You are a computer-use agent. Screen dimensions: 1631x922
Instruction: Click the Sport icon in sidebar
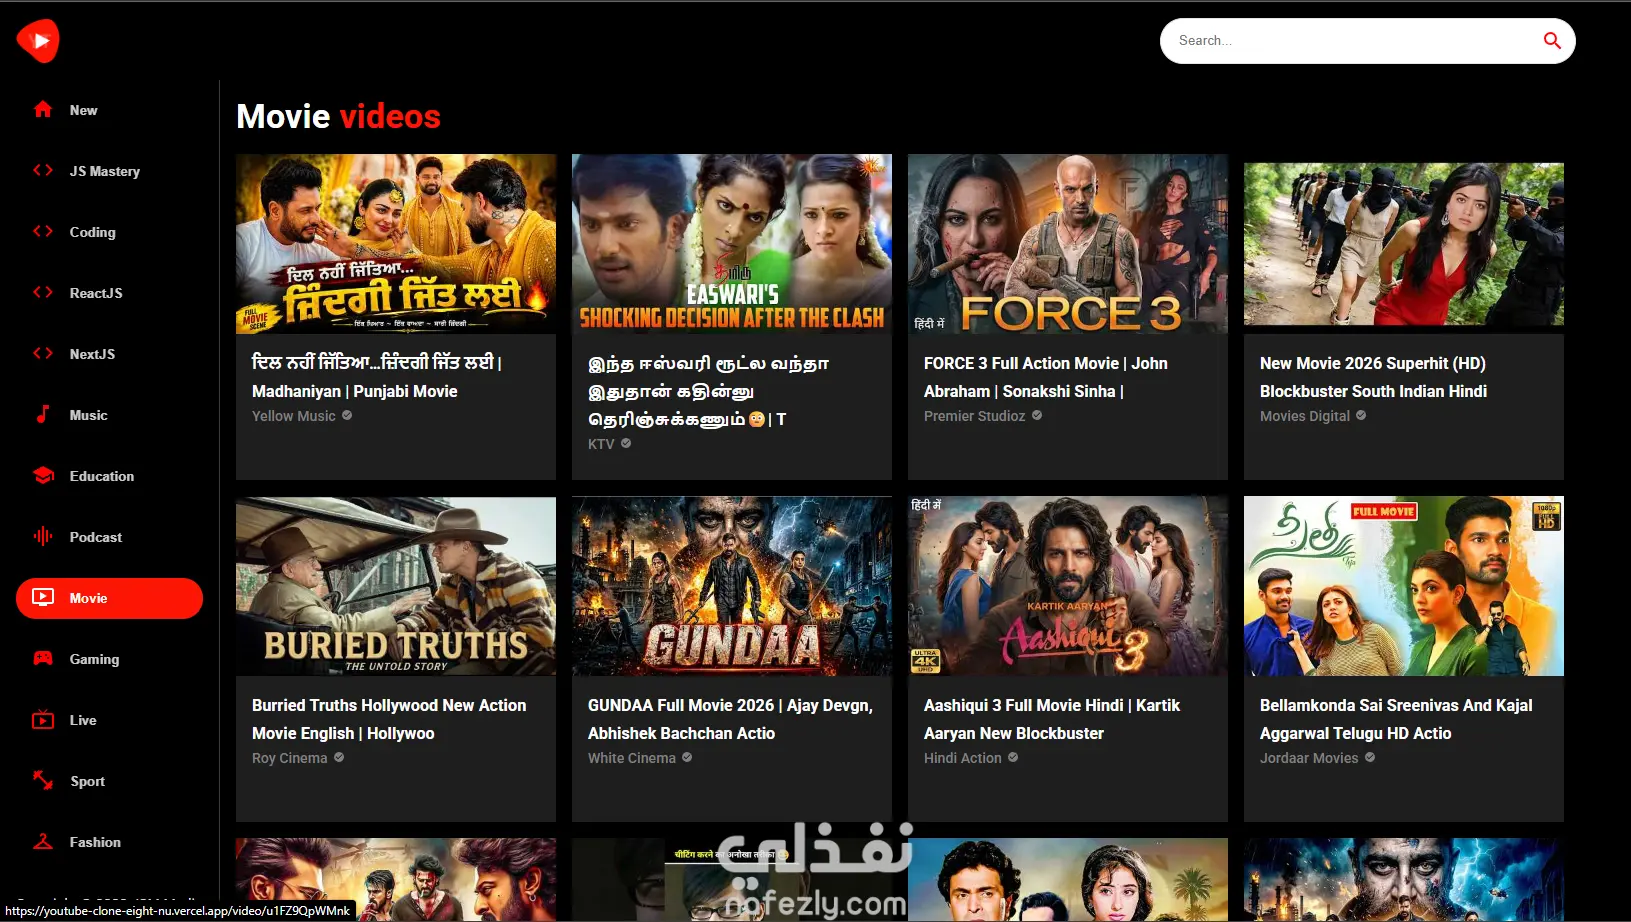(43, 781)
